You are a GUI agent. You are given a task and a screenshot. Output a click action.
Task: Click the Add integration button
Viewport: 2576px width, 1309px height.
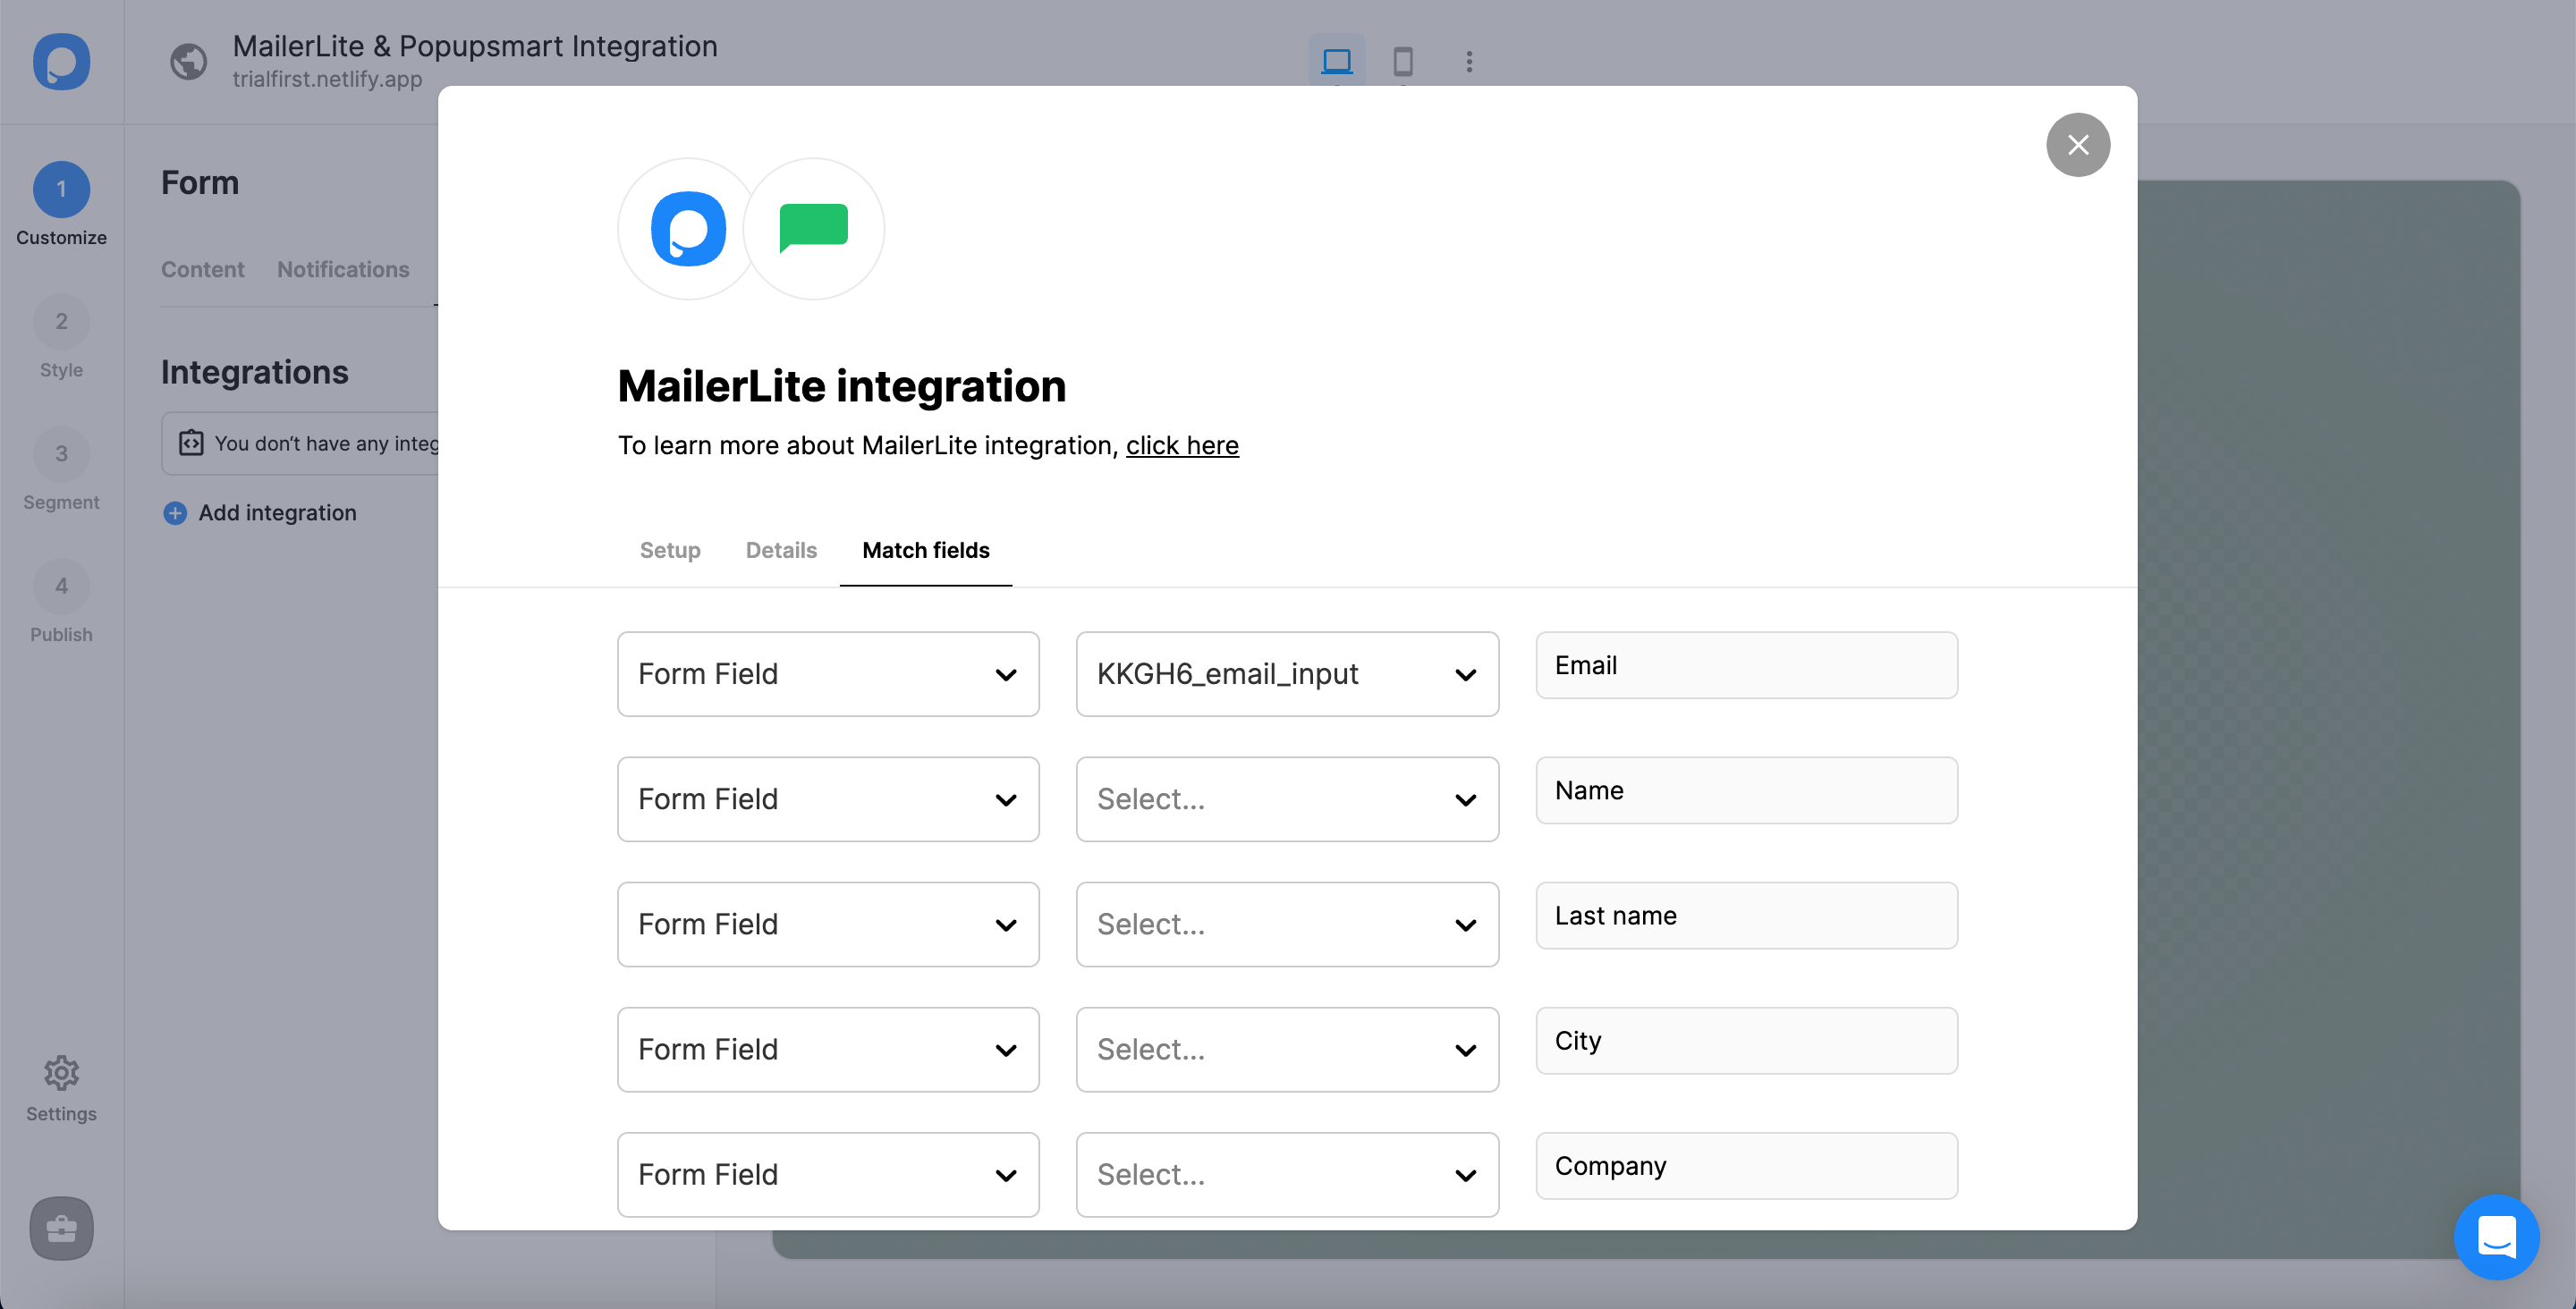tap(258, 511)
